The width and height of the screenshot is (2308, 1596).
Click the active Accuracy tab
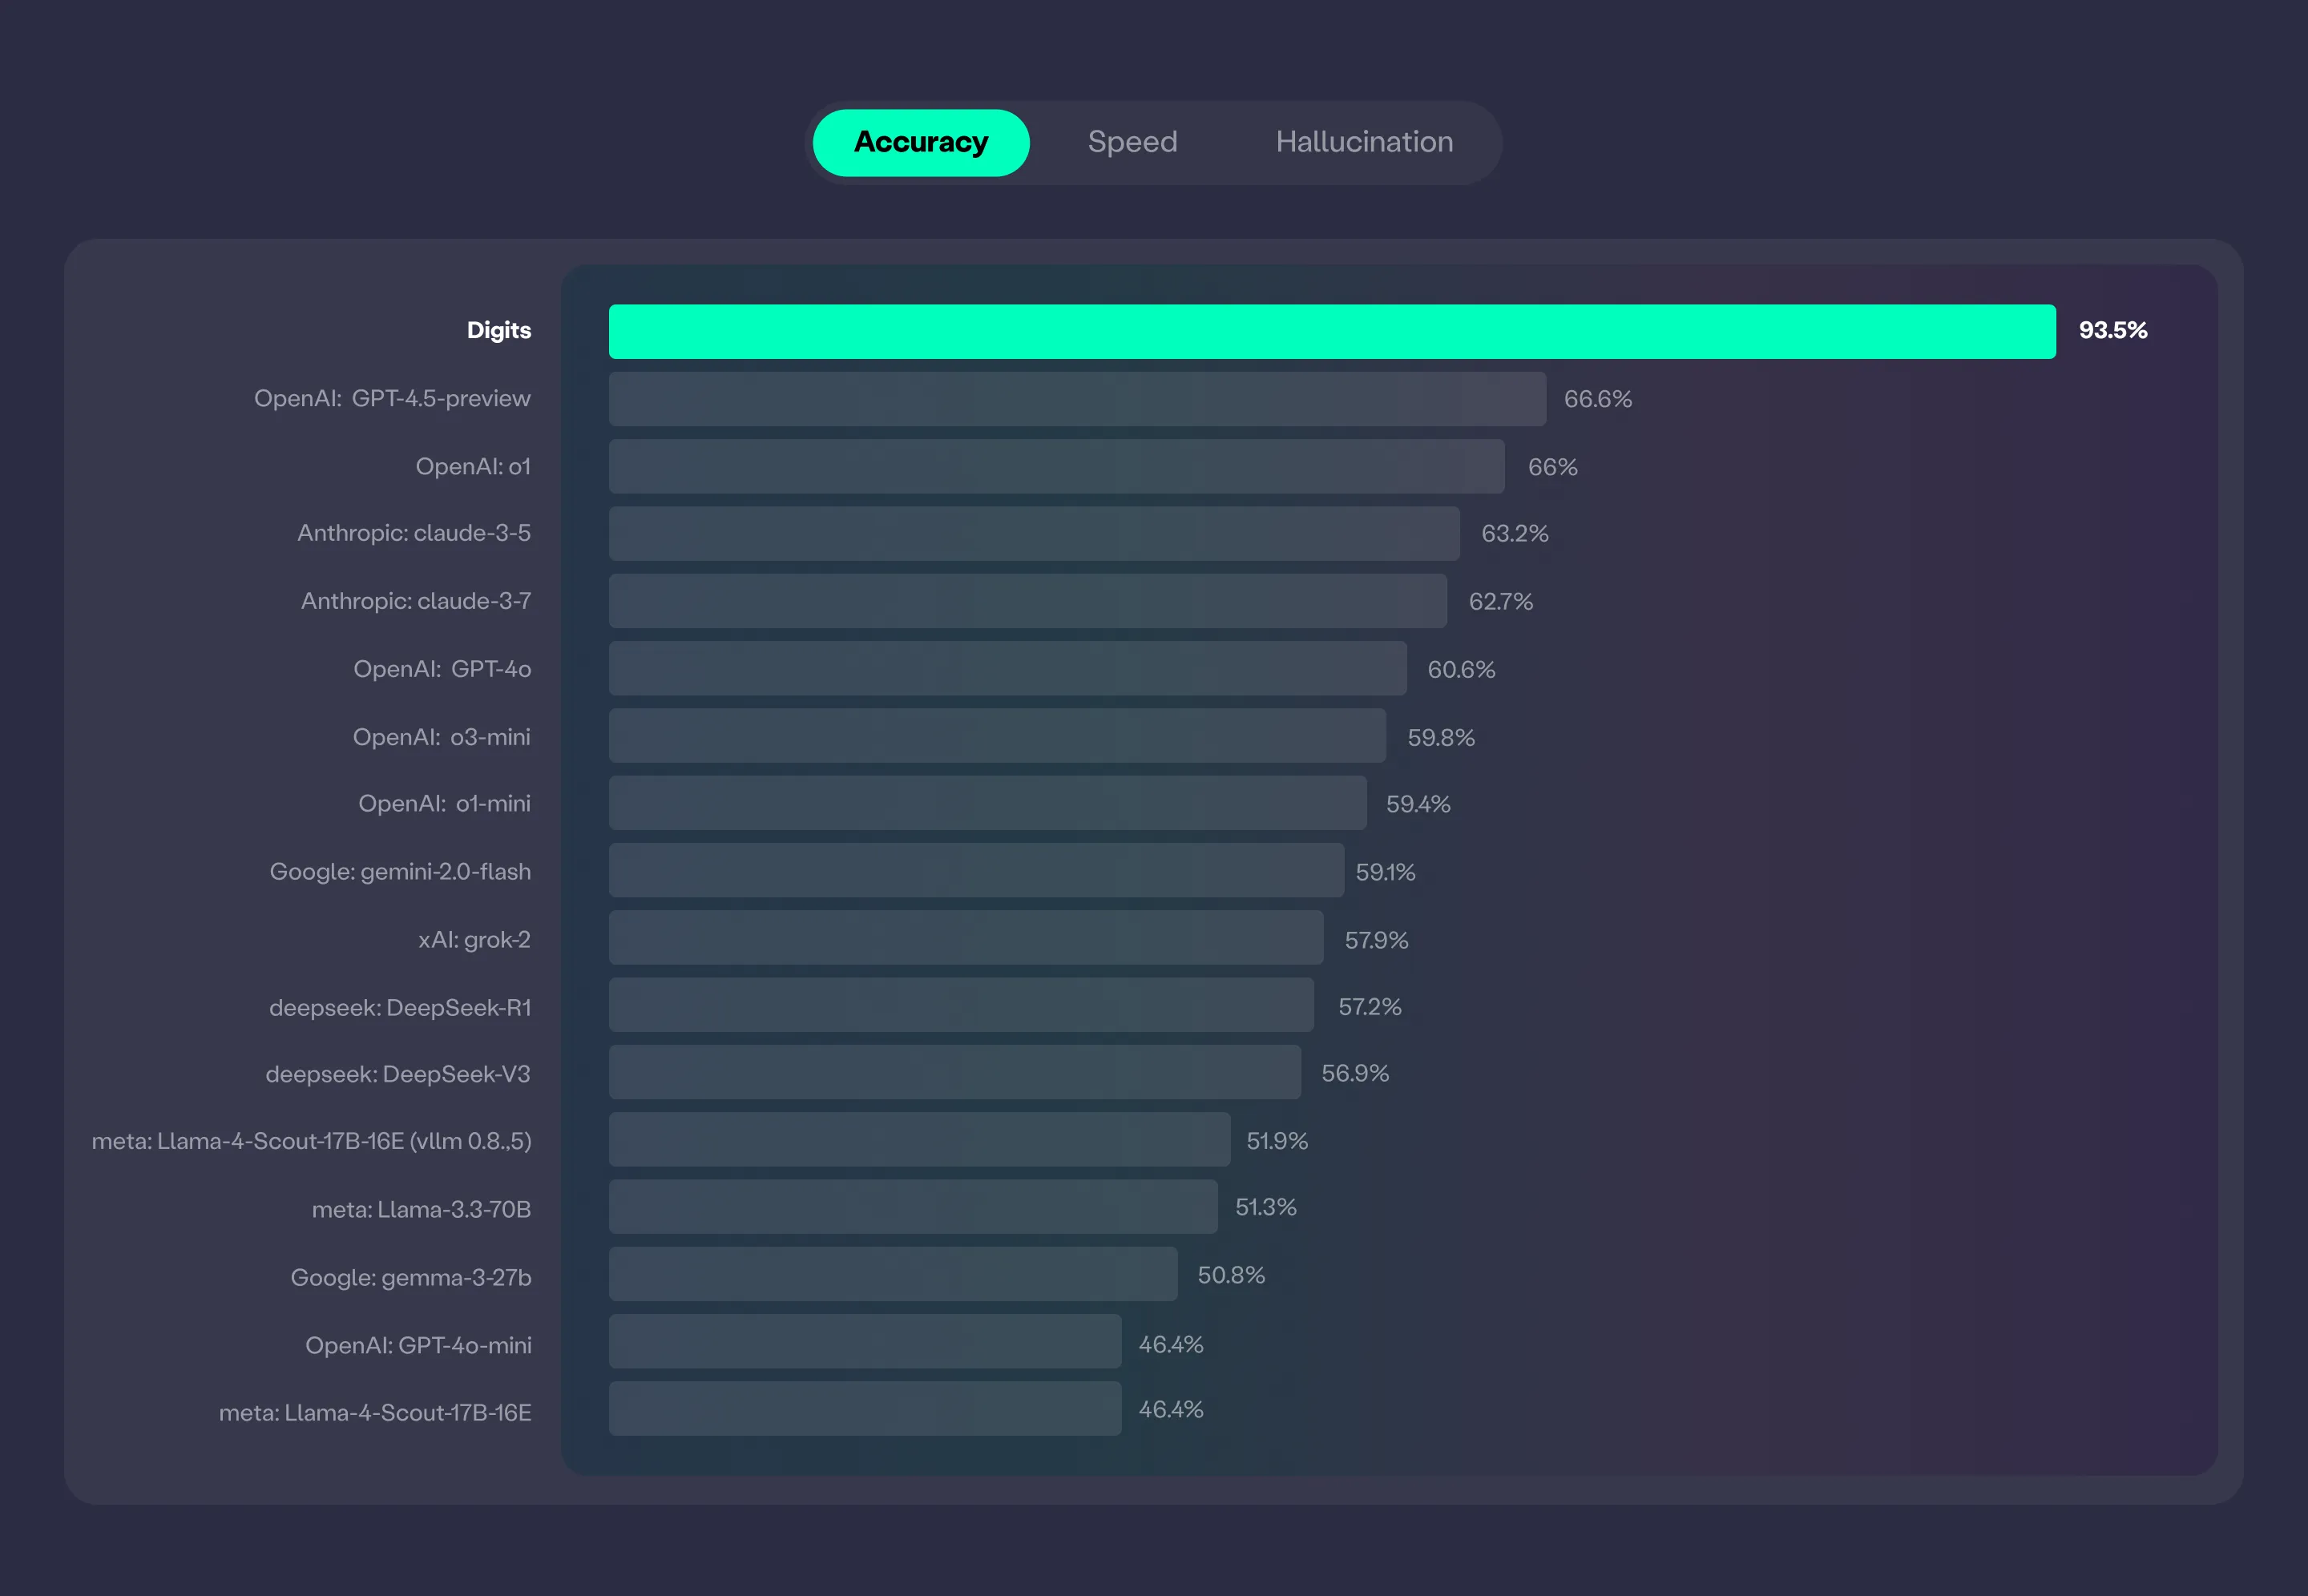[920, 142]
